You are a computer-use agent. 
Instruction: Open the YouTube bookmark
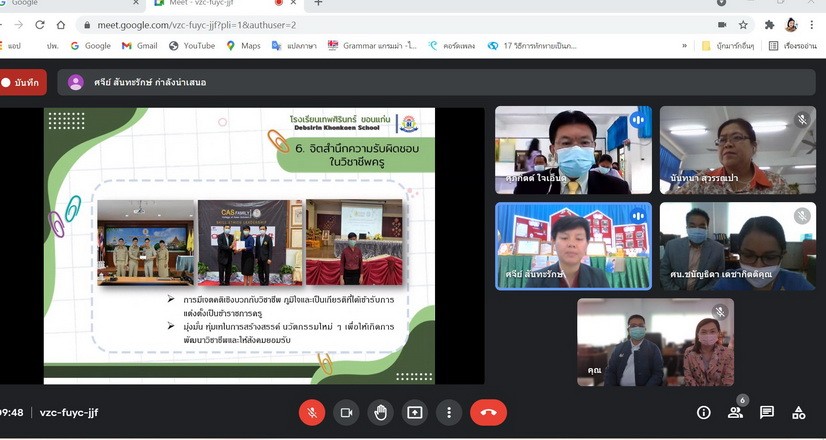pos(192,46)
